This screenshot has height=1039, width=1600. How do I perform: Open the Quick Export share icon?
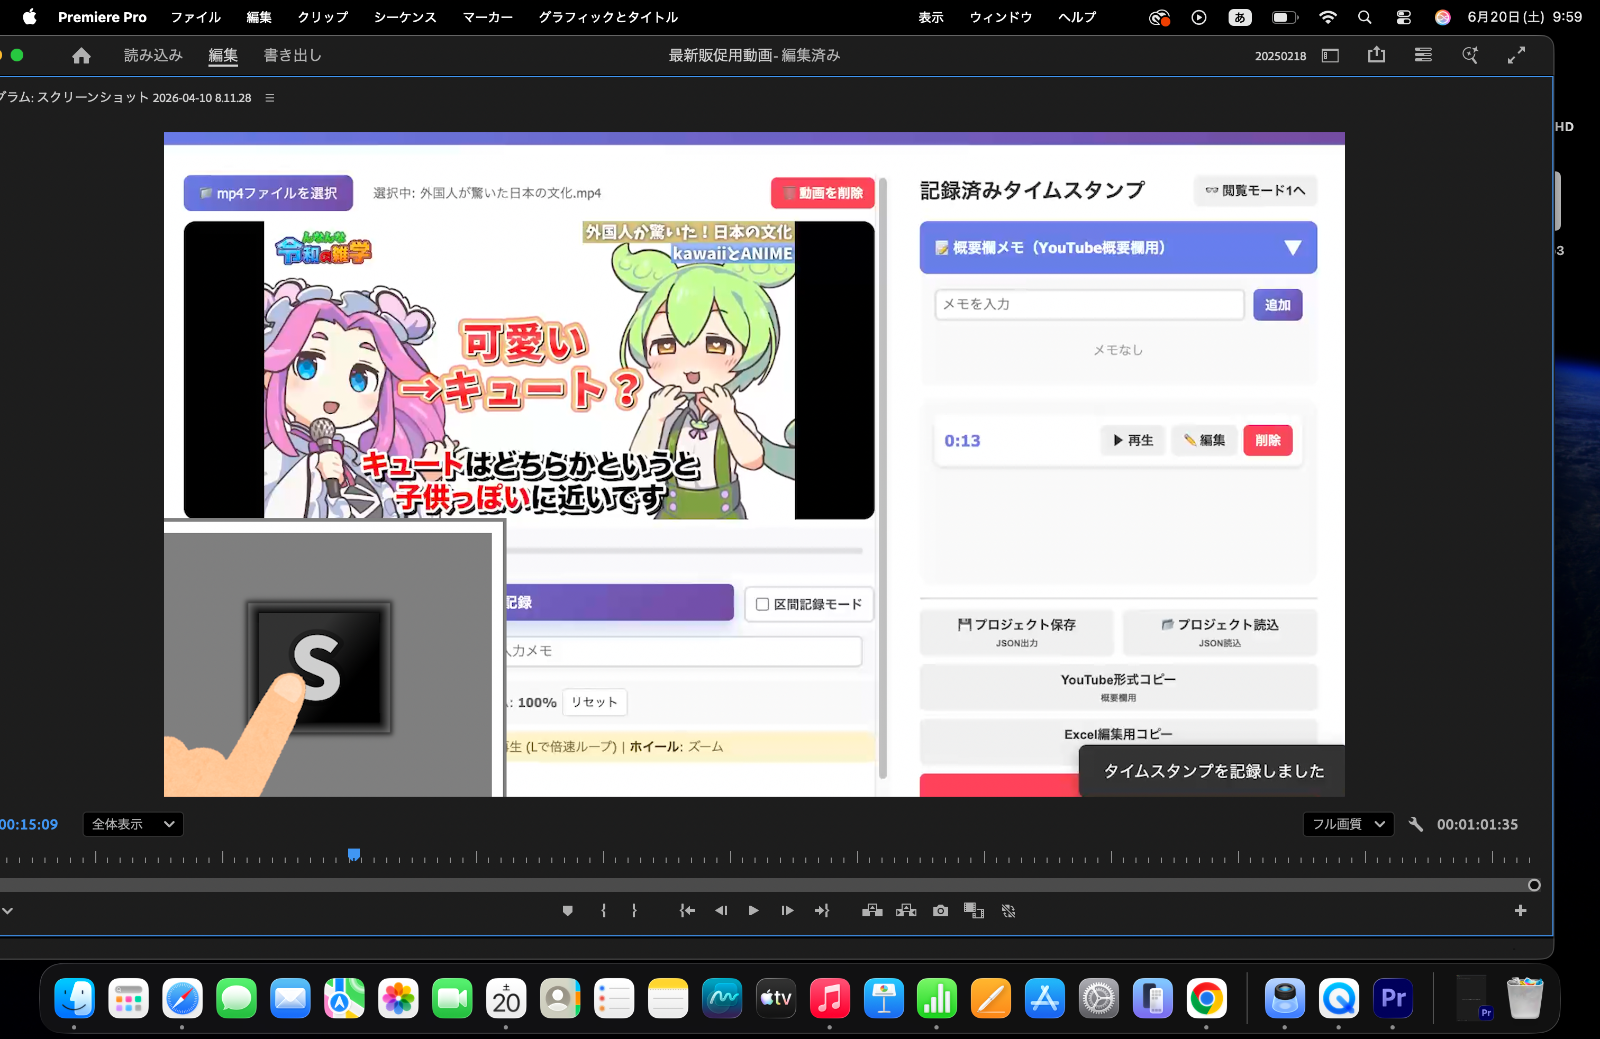point(1377,55)
